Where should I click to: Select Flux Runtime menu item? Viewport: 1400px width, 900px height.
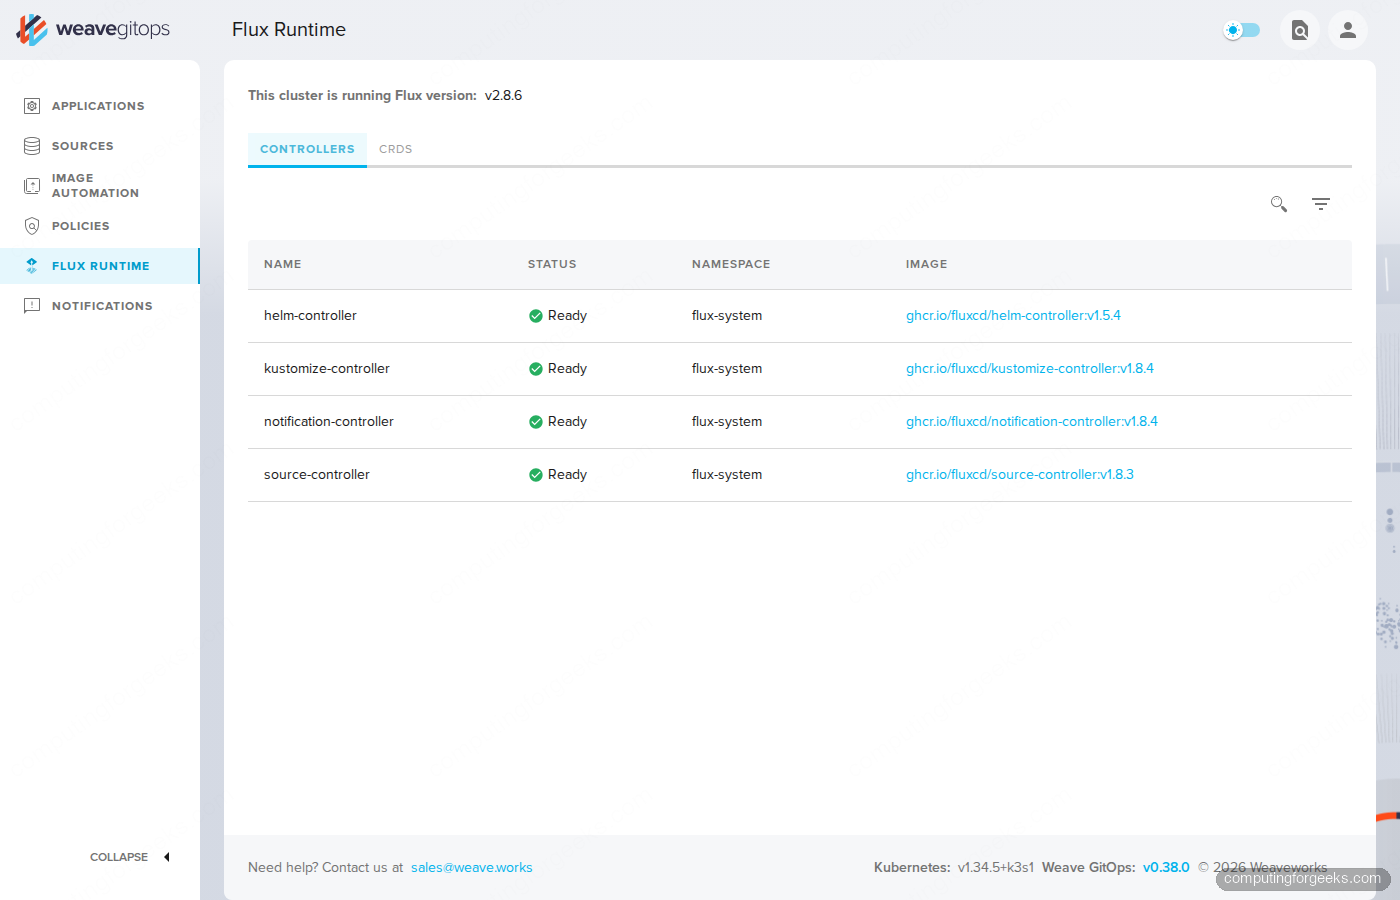coord(101,266)
